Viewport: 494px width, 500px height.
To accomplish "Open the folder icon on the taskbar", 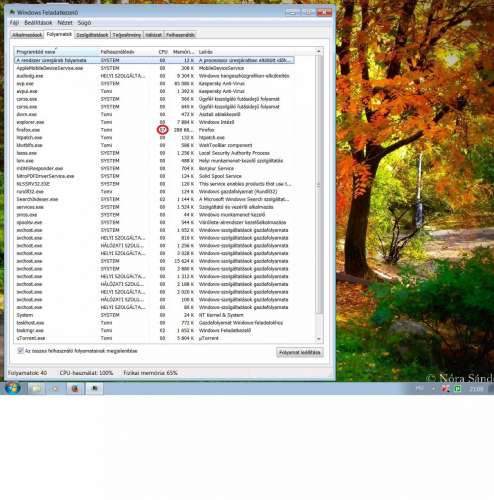I will (x=36, y=388).
